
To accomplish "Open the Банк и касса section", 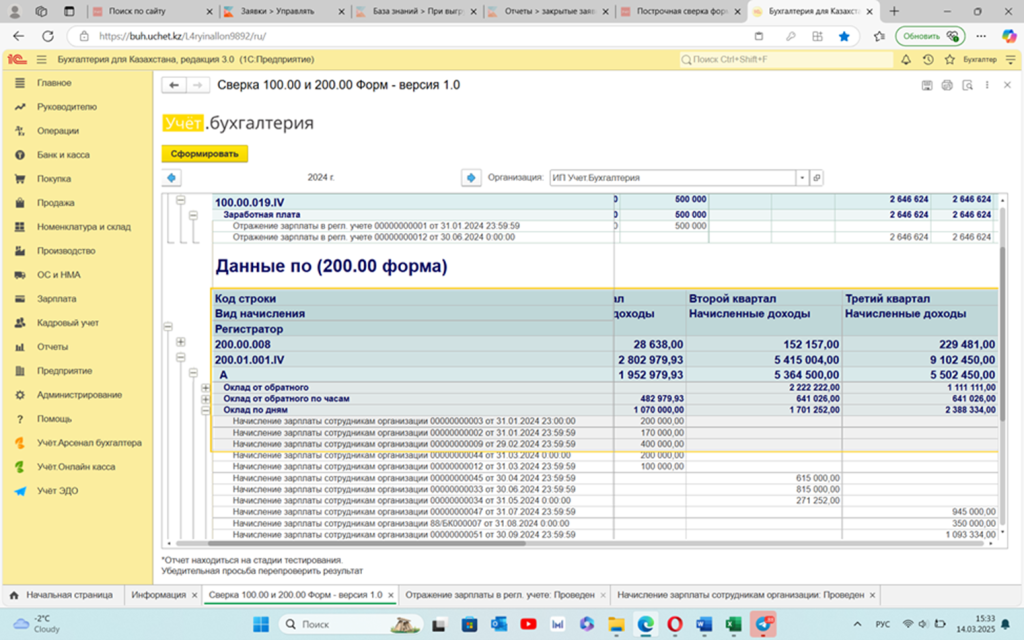I will click(63, 155).
